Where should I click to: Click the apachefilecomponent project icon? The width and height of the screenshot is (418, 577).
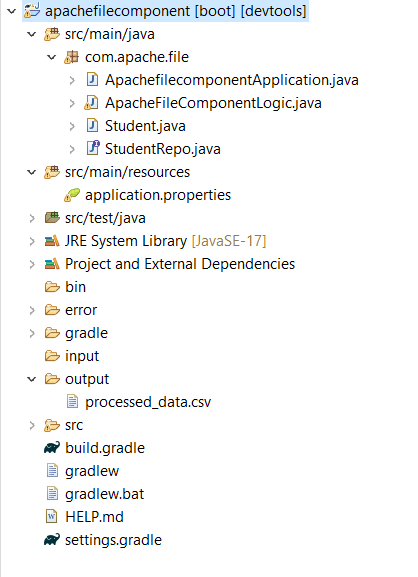32,10
